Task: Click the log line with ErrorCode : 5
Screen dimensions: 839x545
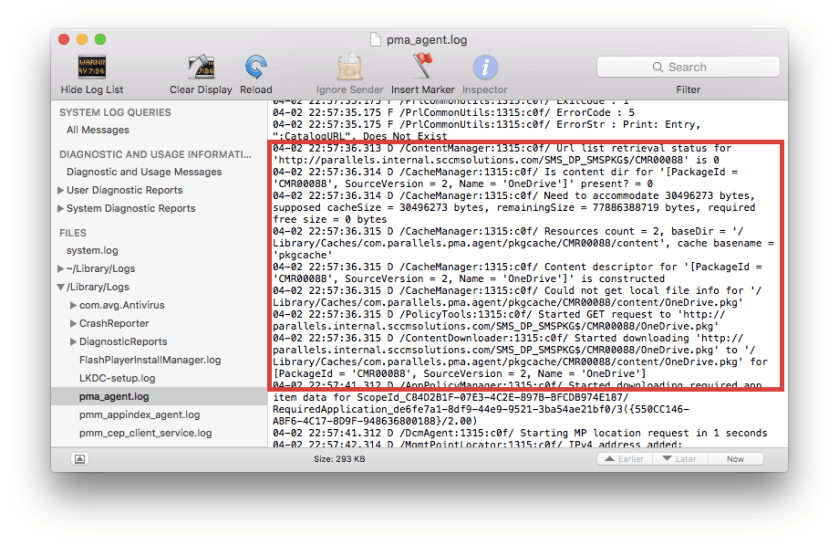Action: (454, 113)
